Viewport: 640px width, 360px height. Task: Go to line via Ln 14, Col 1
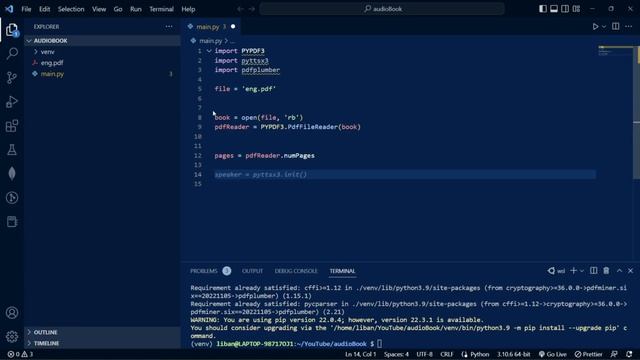[x=360, y=354]
